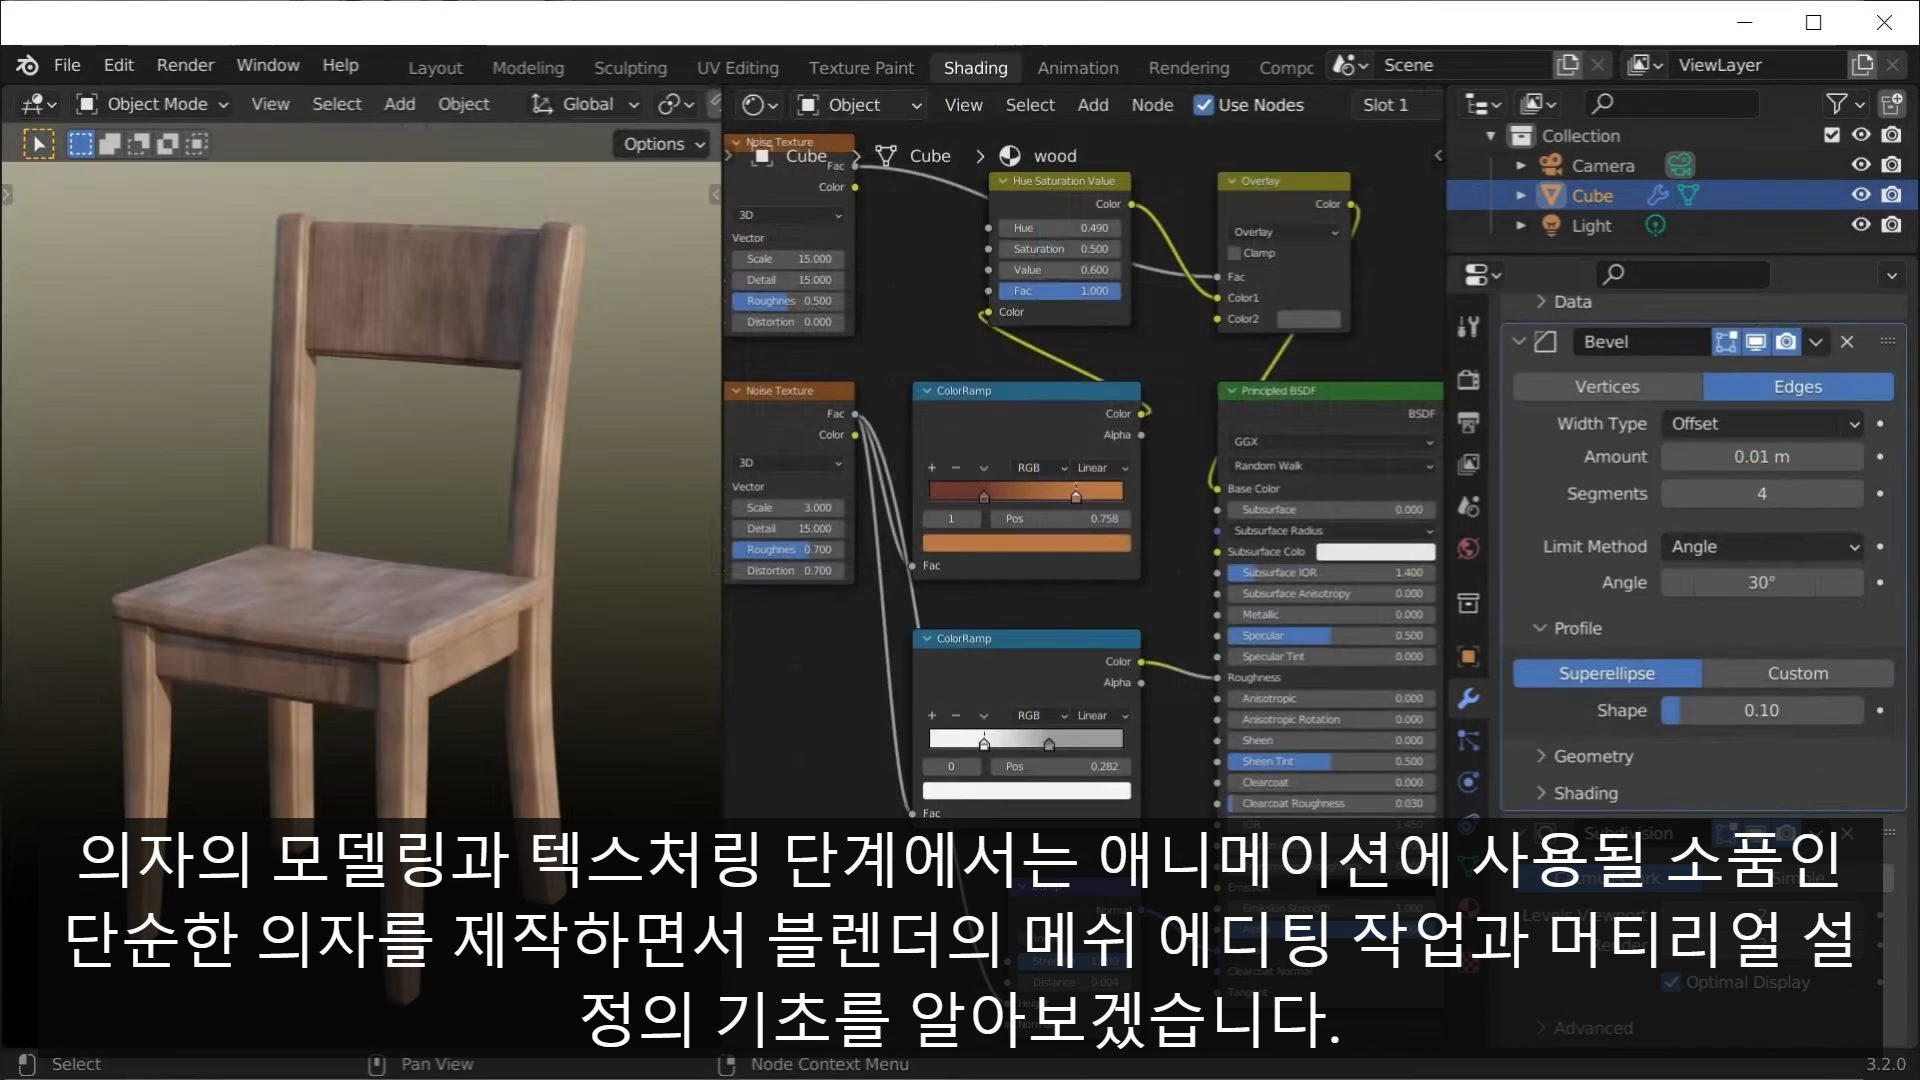Viewport: 1920px width, 1080px height.
Task: Click the Tool settings properties icon
Action: (1468, 326)
